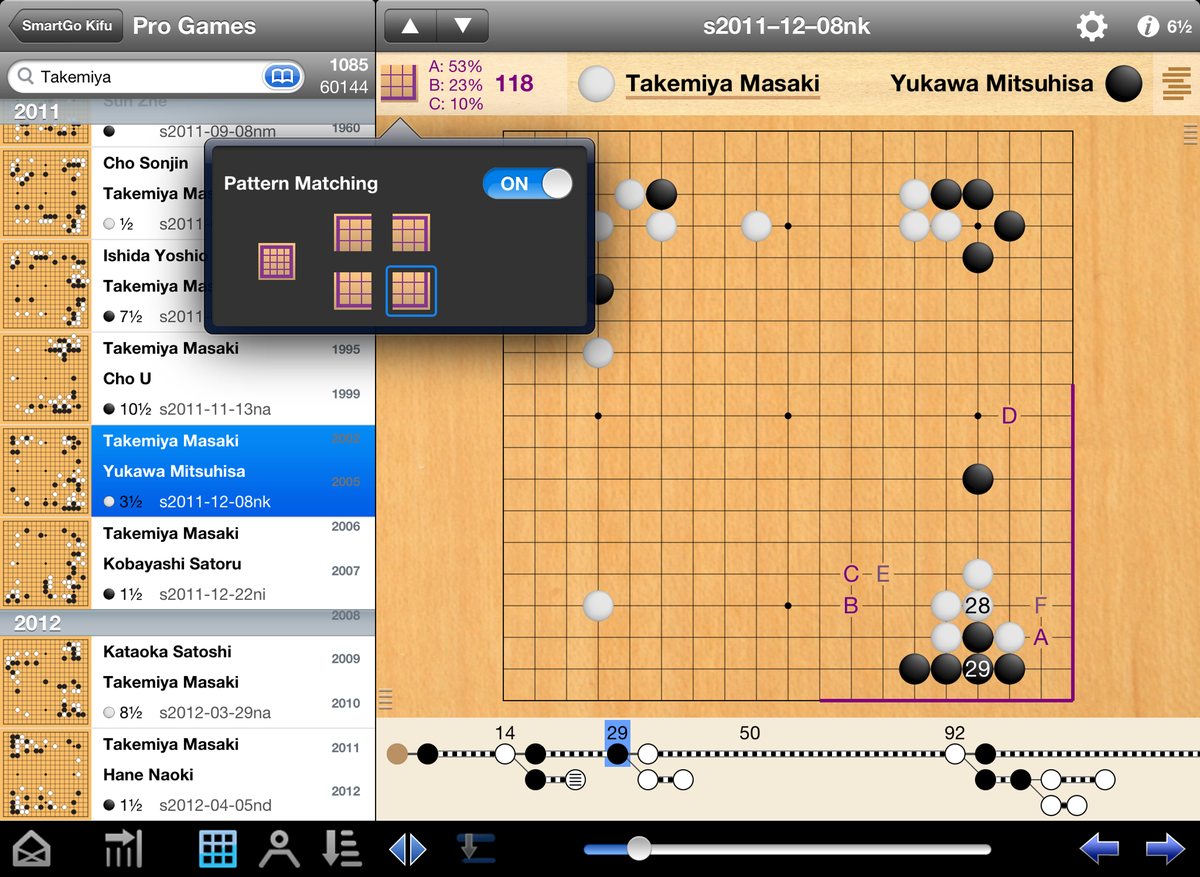Open the players icon in bottom toolbar
This screenshot has width=1200, height=877.
point(279,849)
